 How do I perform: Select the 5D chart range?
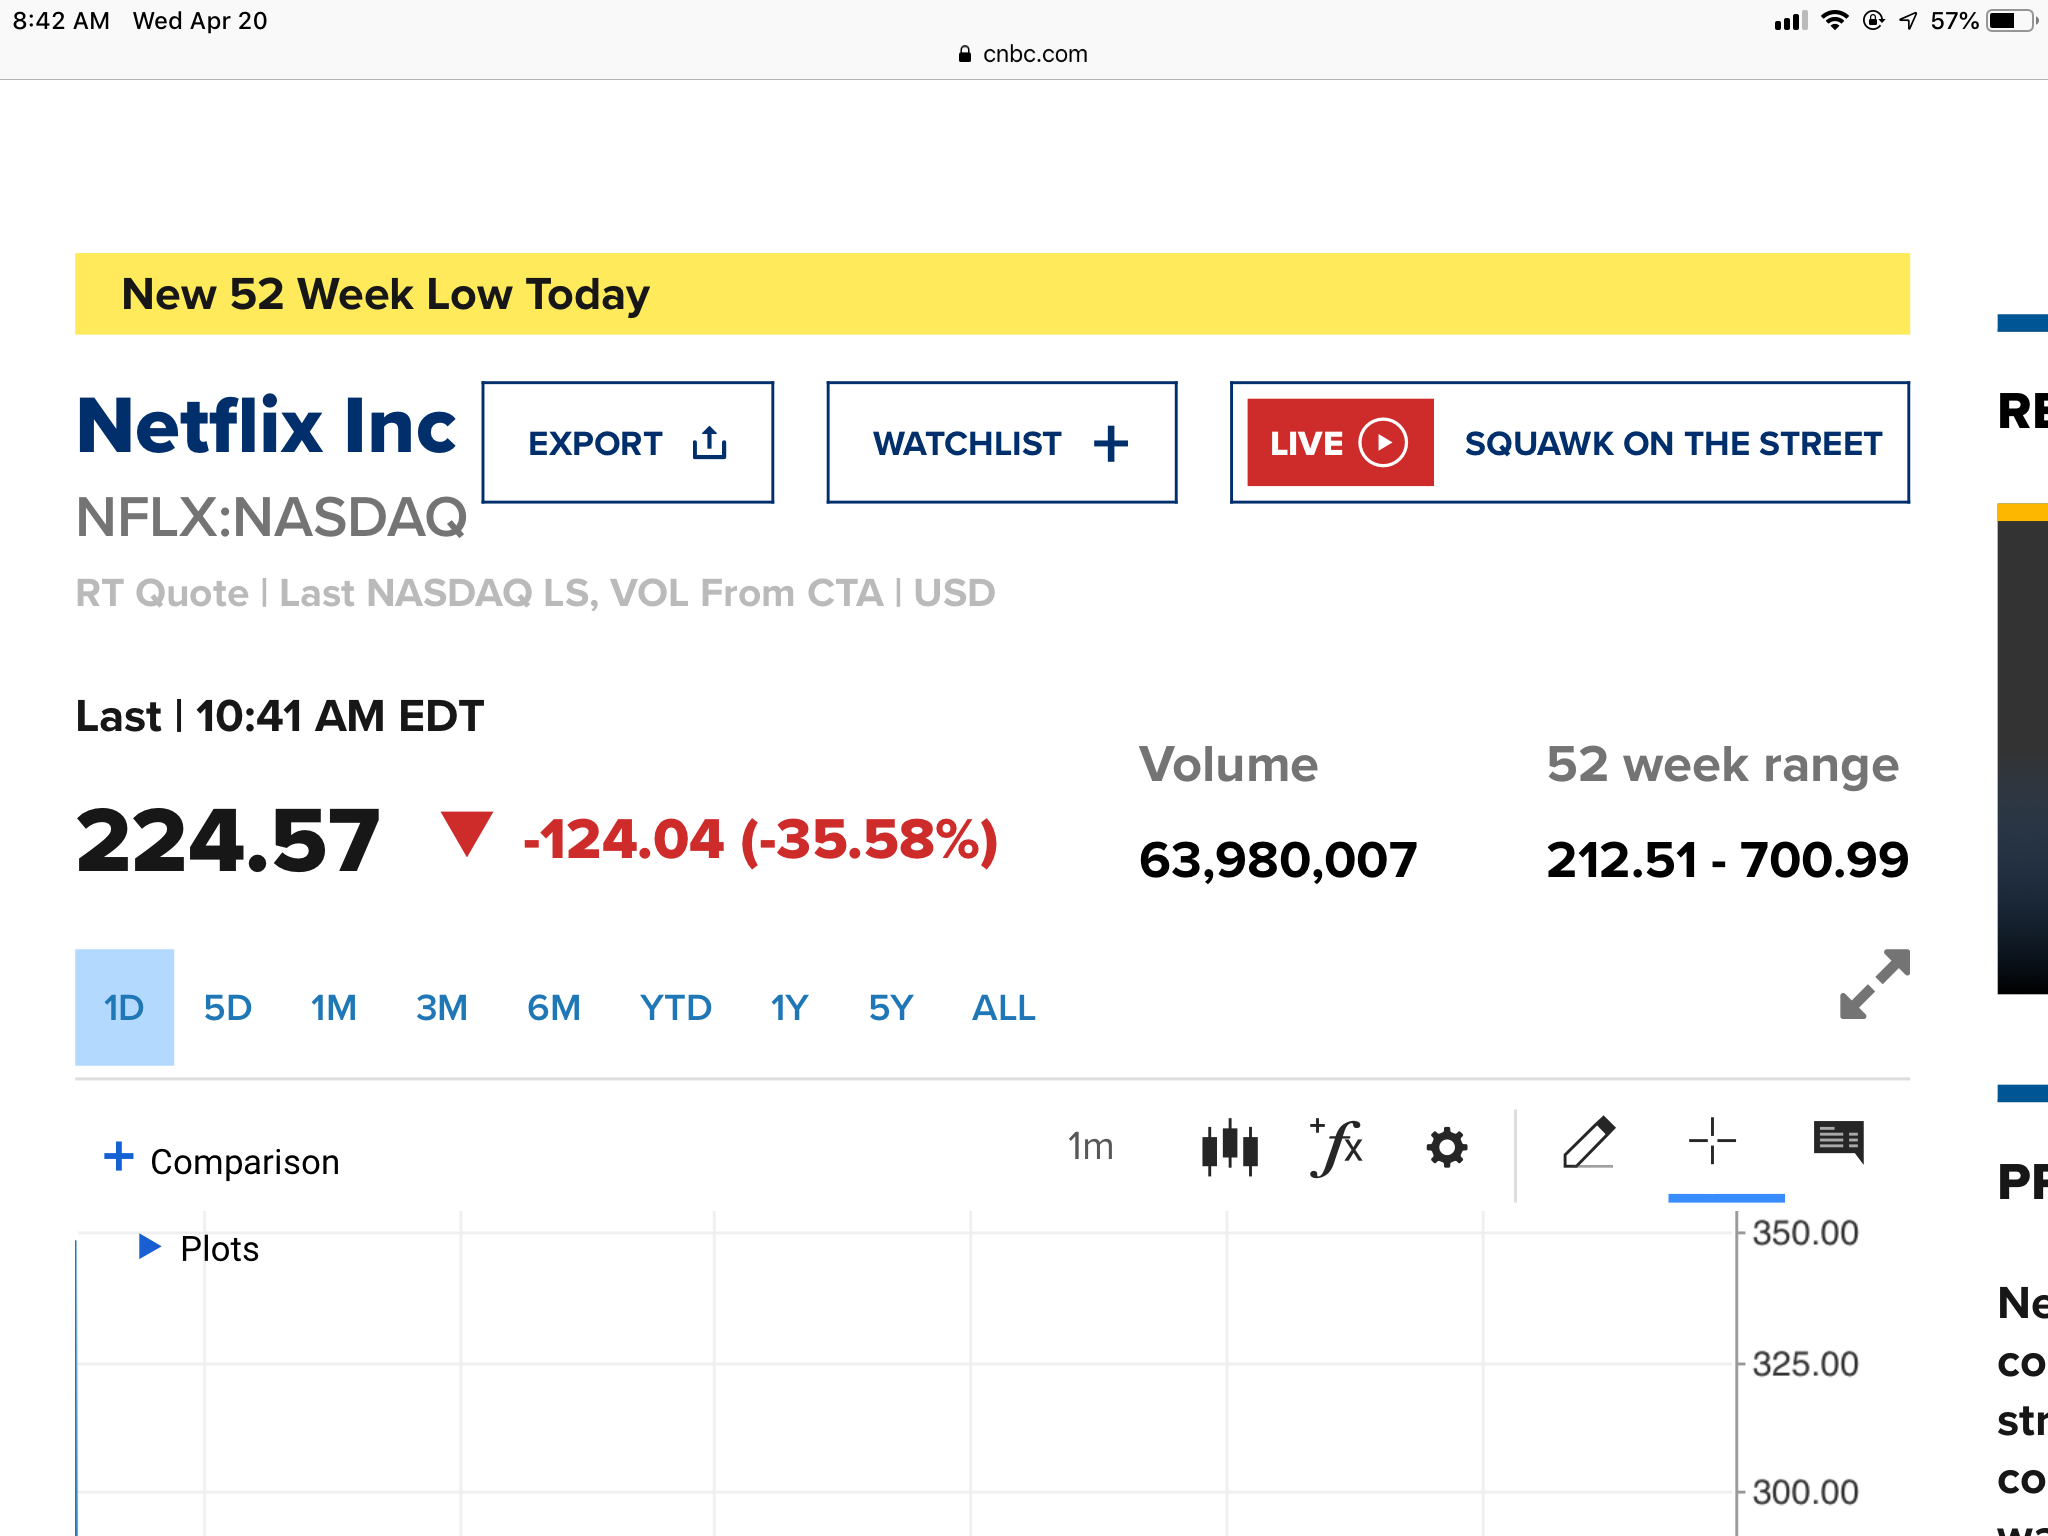tap(227, 1007)
